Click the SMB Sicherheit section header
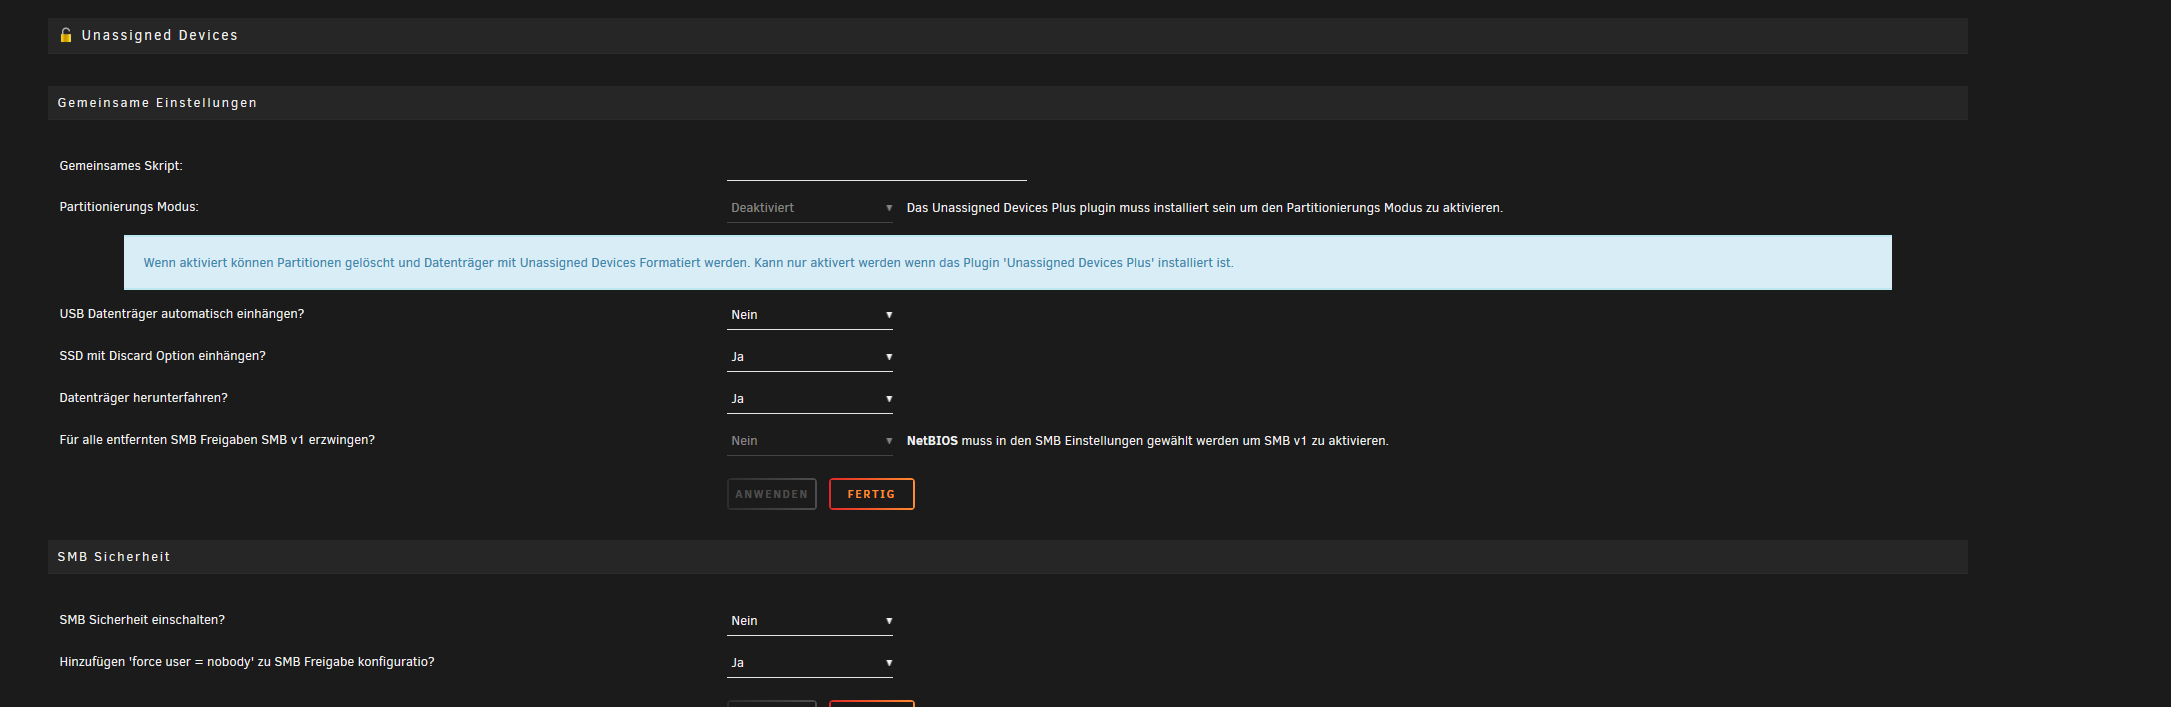 pyautogui.click(x=1008, y=557)
